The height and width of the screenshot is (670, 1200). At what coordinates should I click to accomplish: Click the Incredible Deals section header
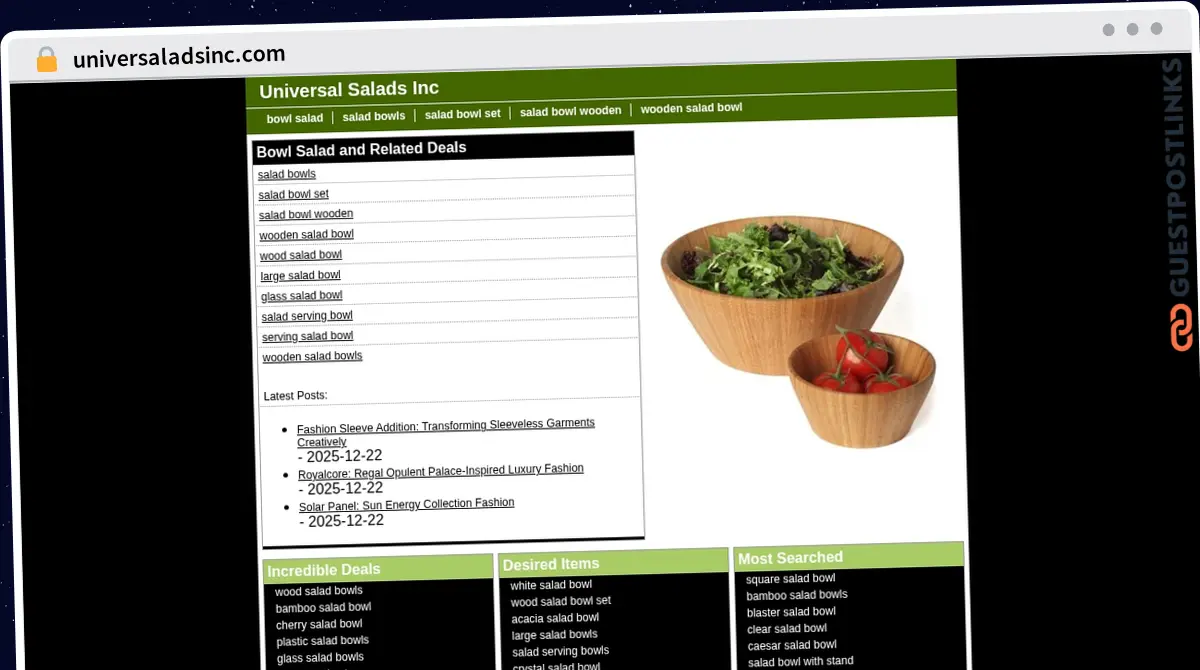(378, 569)
